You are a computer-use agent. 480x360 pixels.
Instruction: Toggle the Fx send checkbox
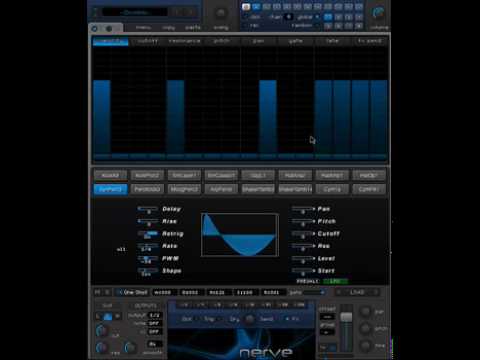(287, 319)
